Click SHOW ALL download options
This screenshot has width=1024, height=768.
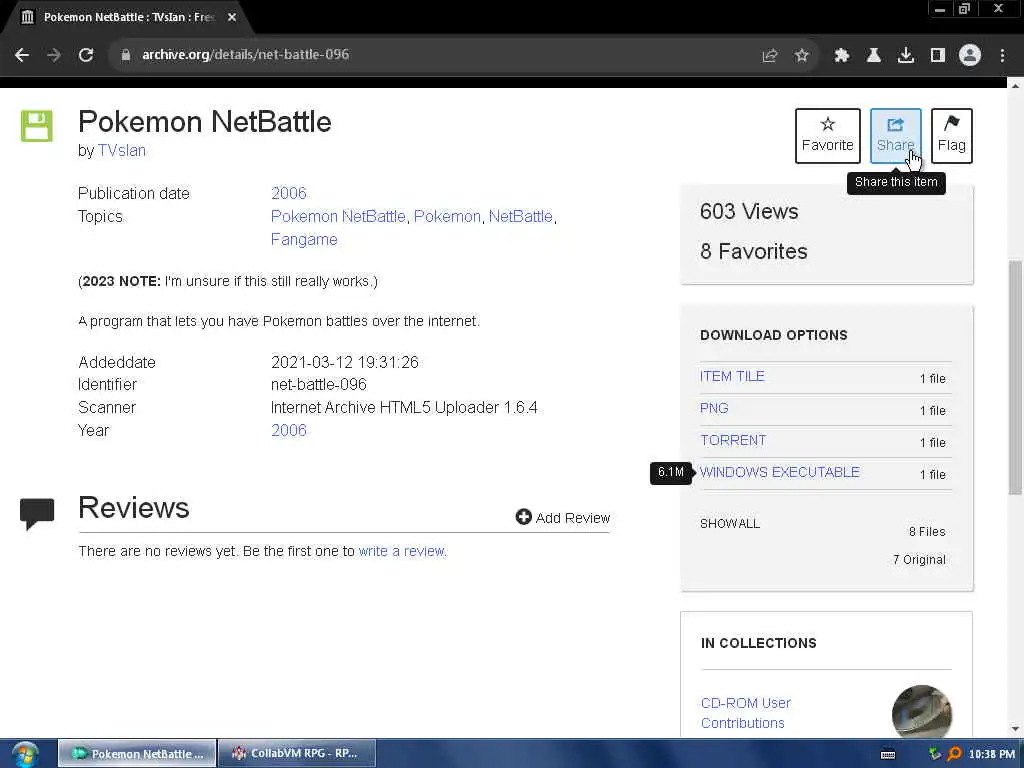730,524
